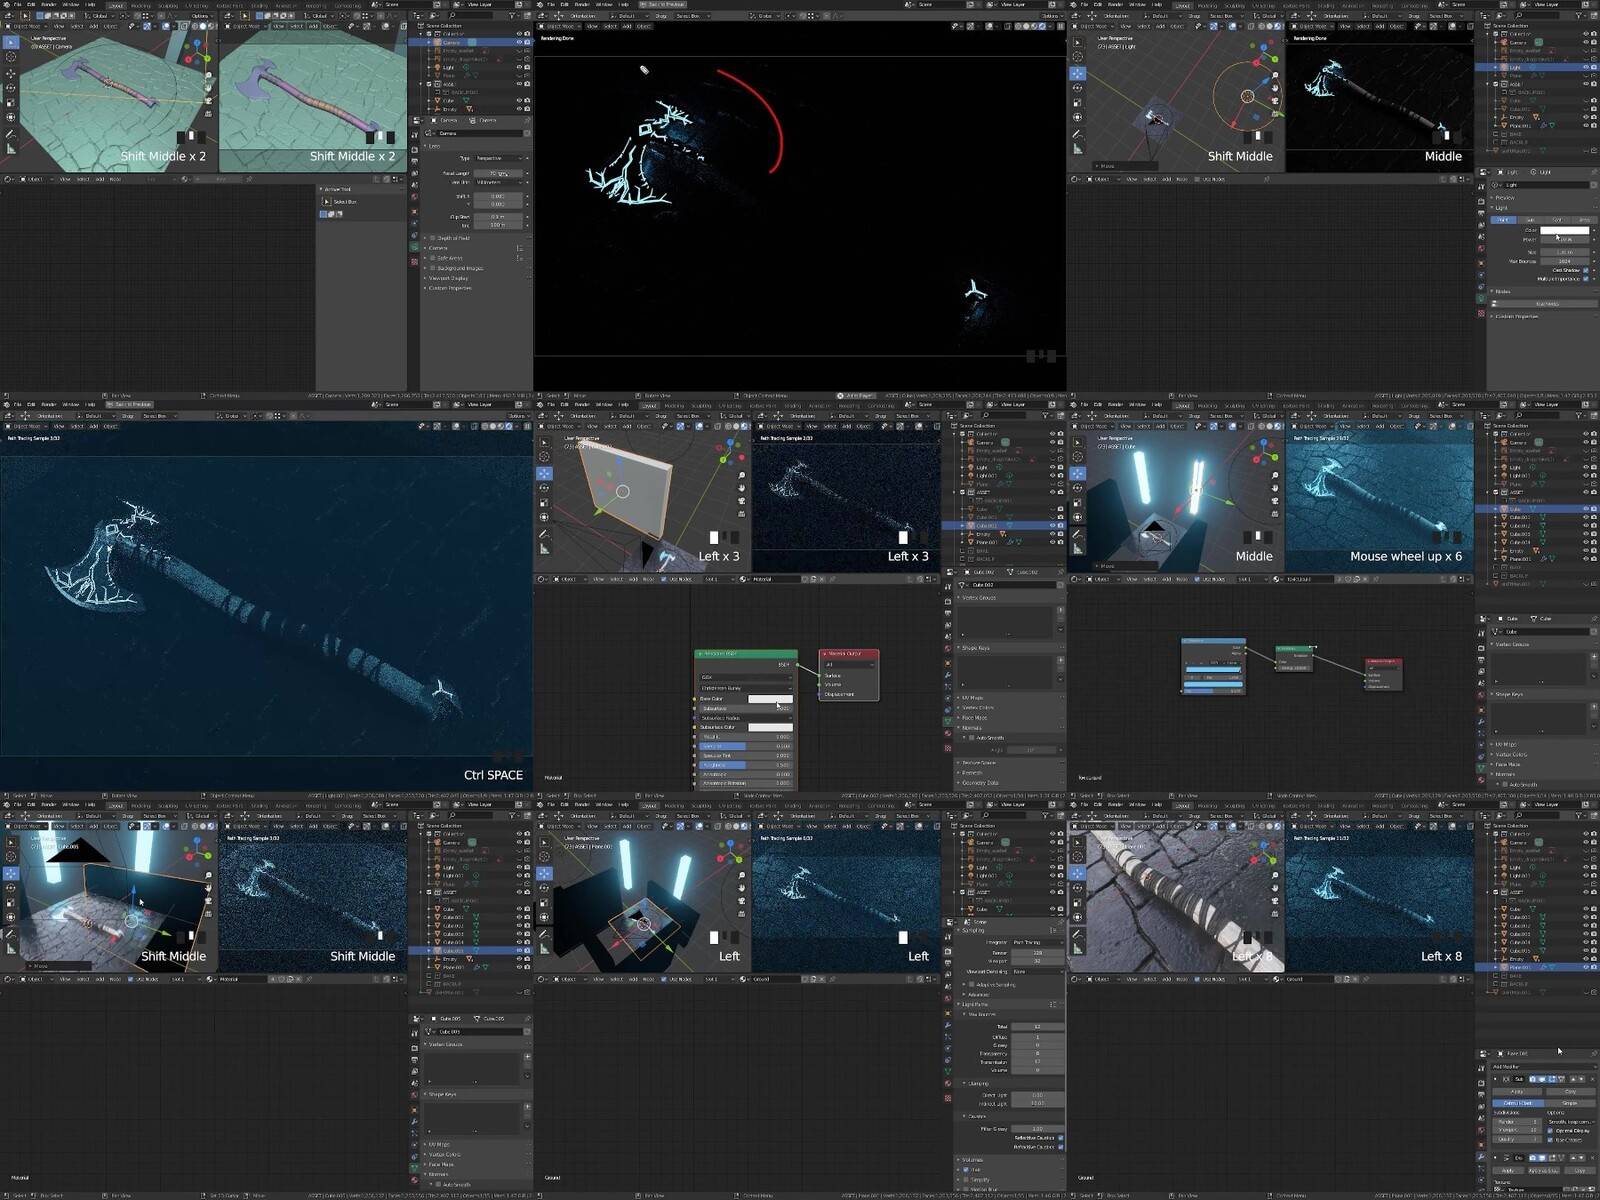Open Integrator dropdown showing Path Tracing in the bottom-middle window

click(x=1037, y=942)
